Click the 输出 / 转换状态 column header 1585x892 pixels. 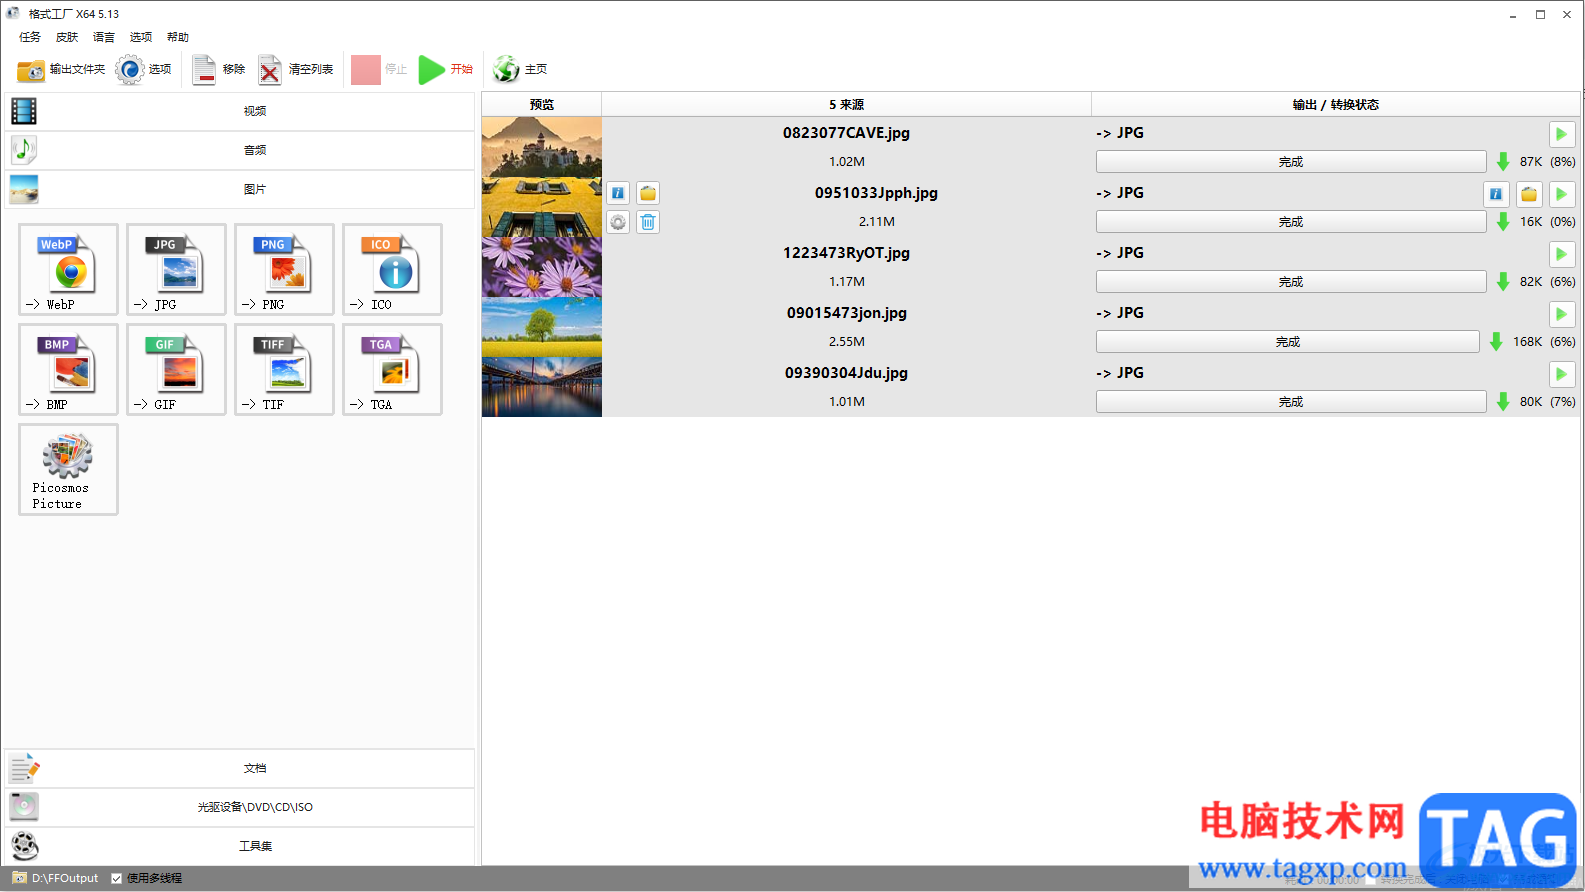[x=1336, y=105]
